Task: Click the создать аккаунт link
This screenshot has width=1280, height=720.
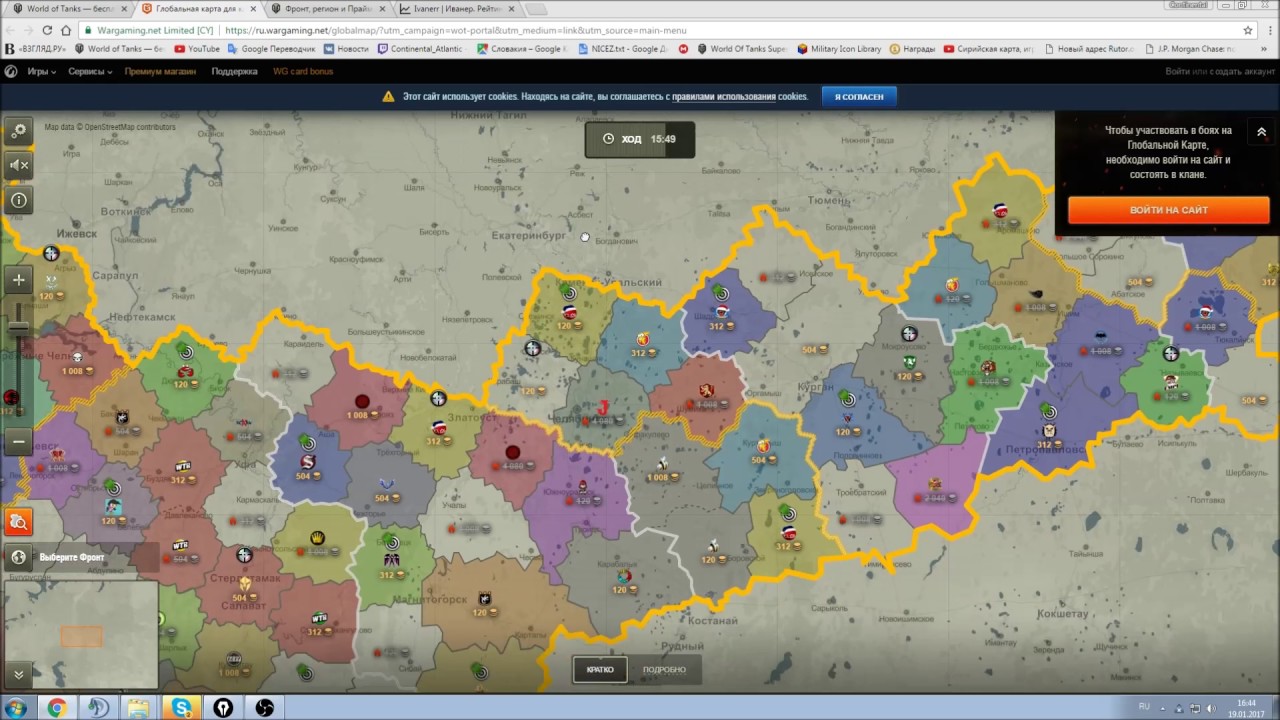Action: click(1242, 72)
